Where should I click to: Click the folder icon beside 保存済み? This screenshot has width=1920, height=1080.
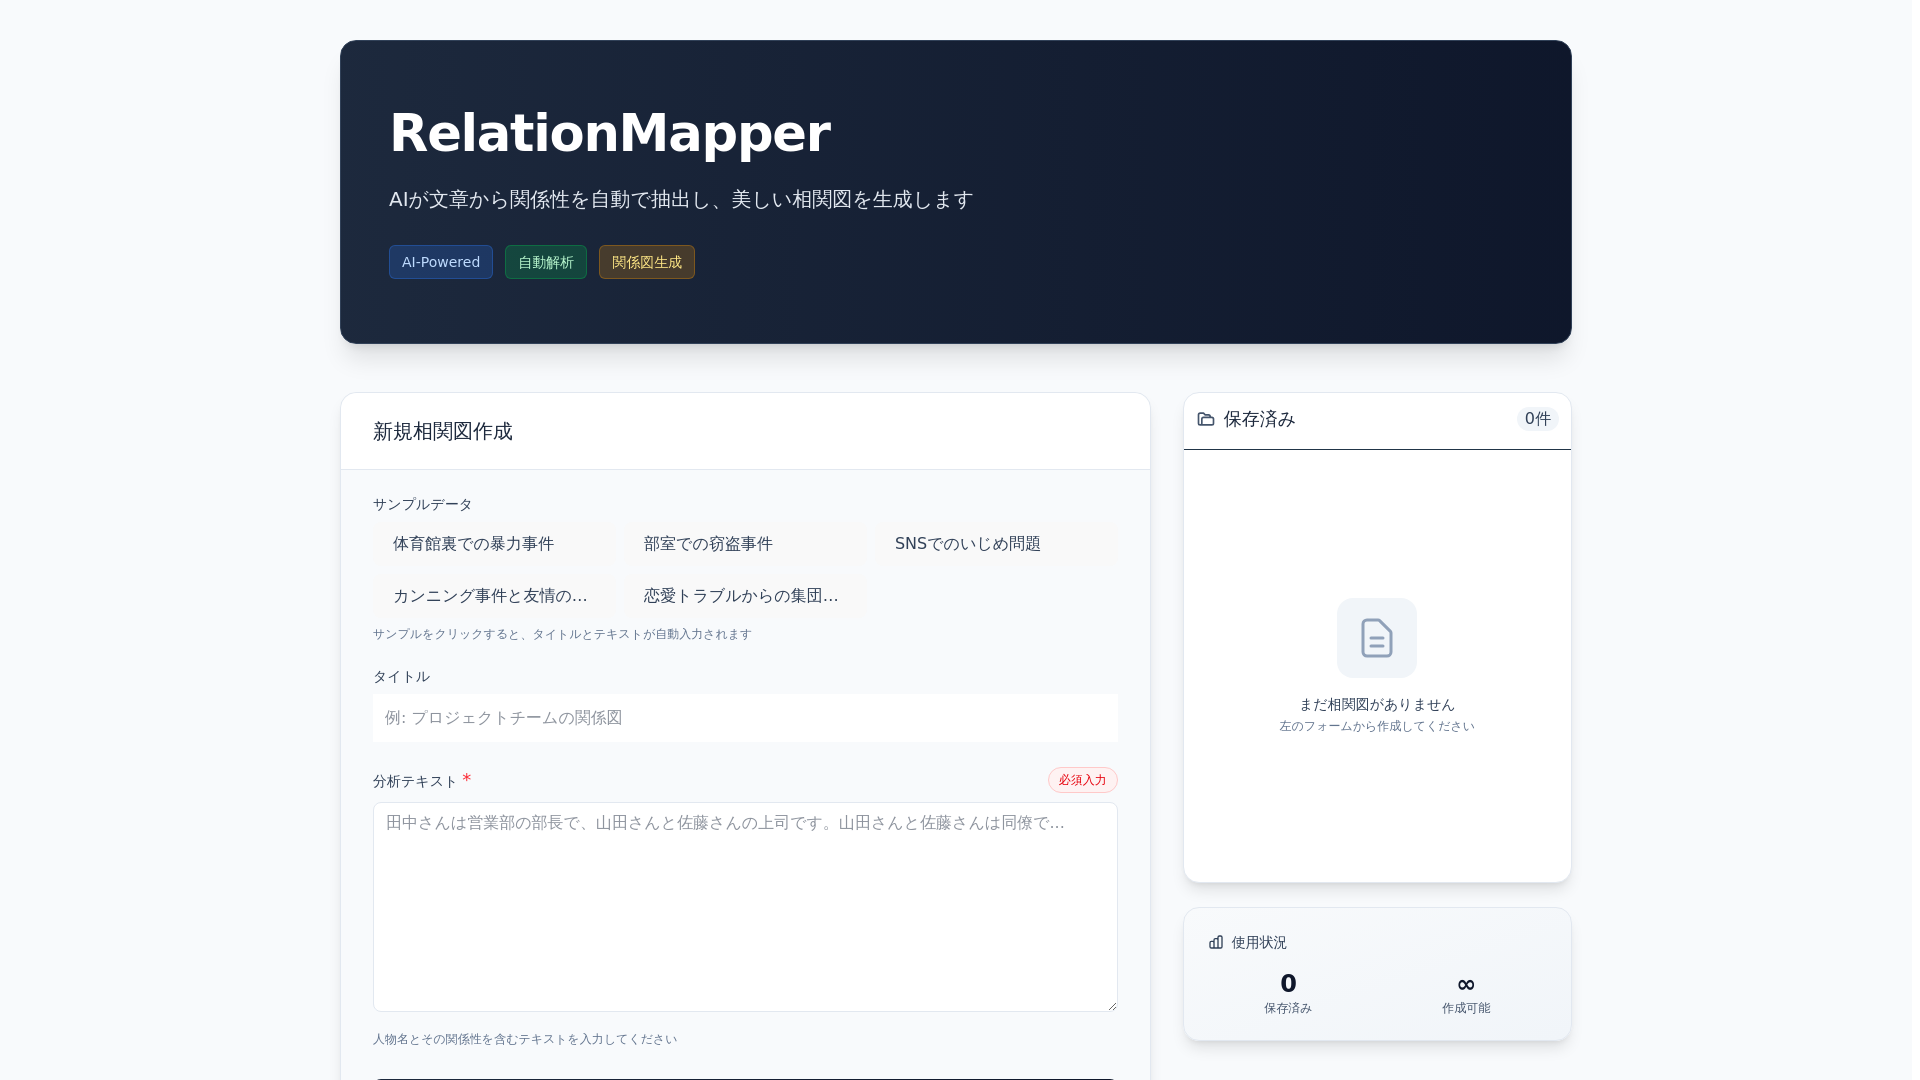1206,419
